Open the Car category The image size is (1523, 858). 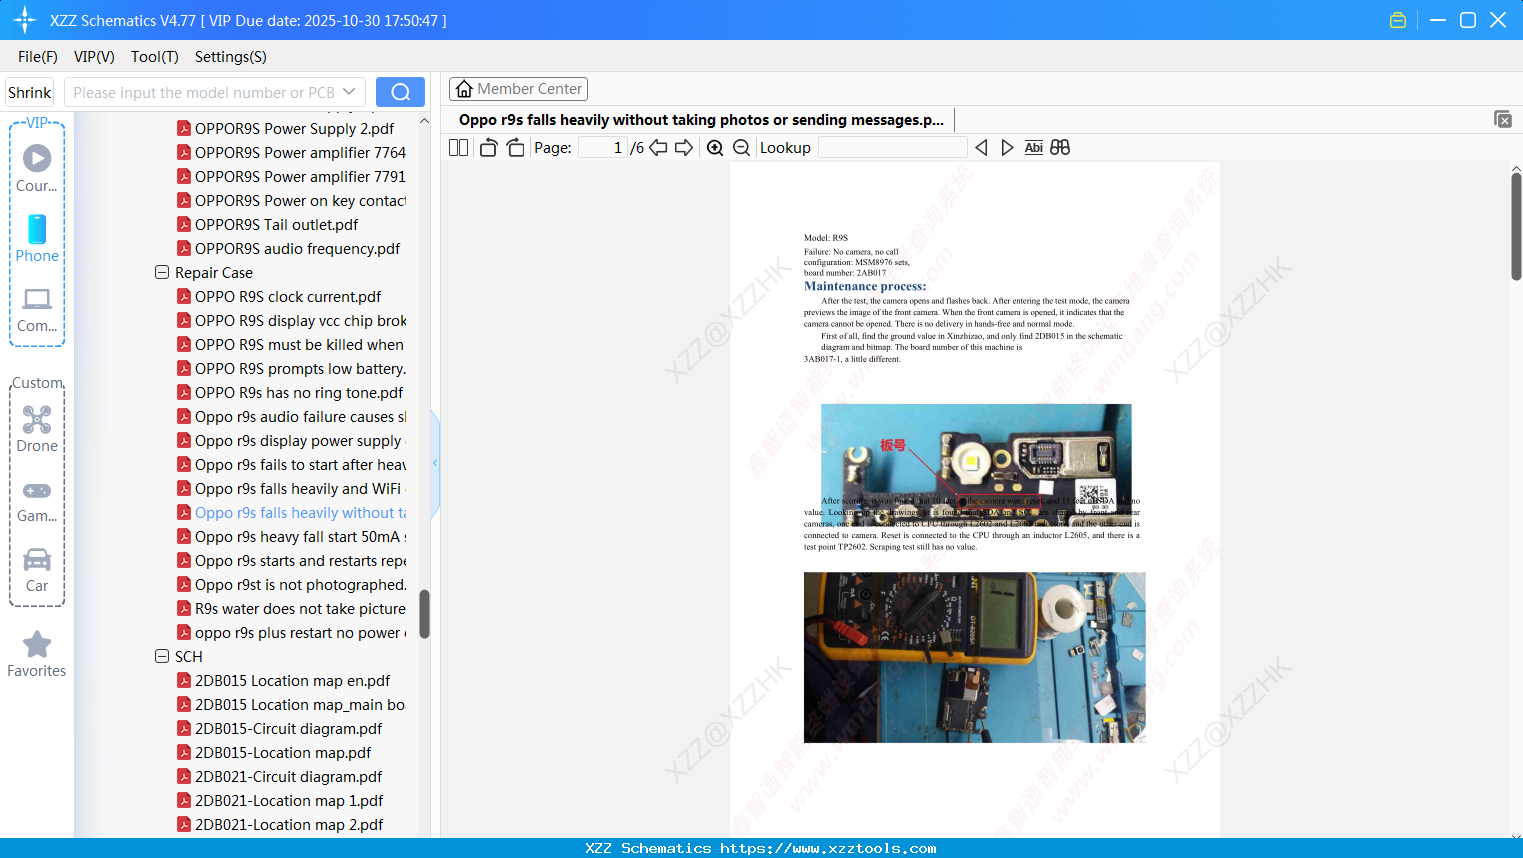37,570
